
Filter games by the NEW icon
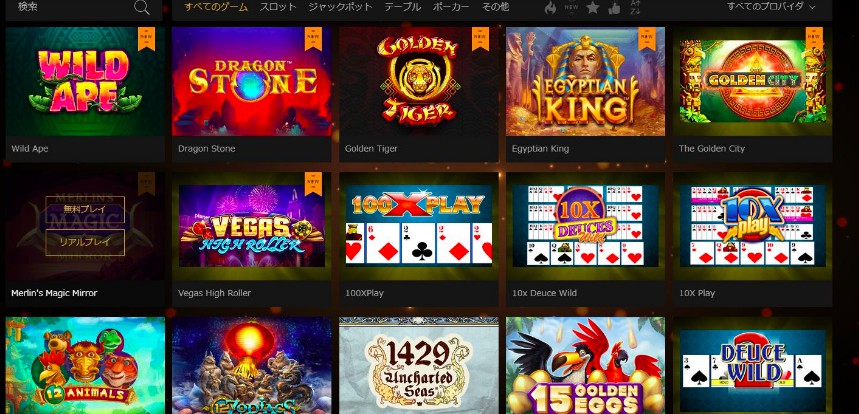coord(571,7)
